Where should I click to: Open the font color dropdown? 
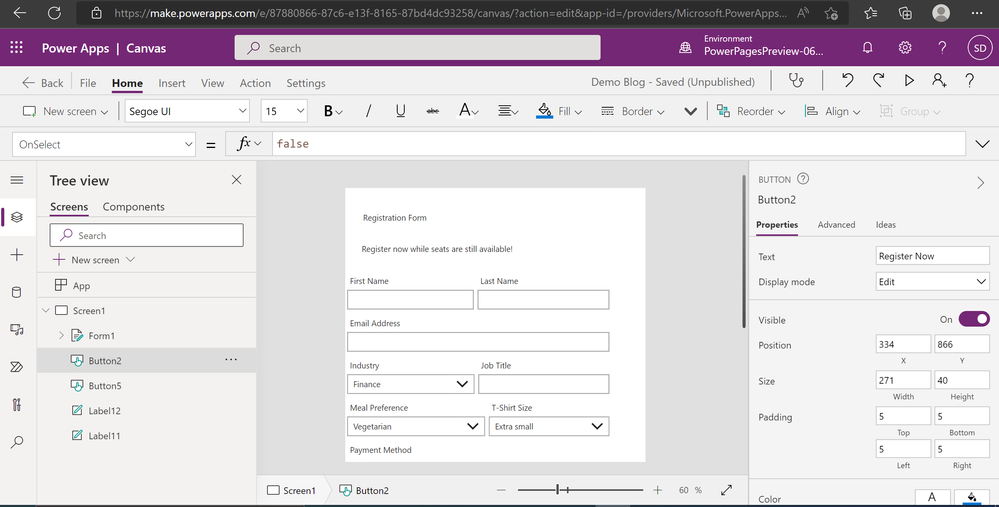coord(469,111)
